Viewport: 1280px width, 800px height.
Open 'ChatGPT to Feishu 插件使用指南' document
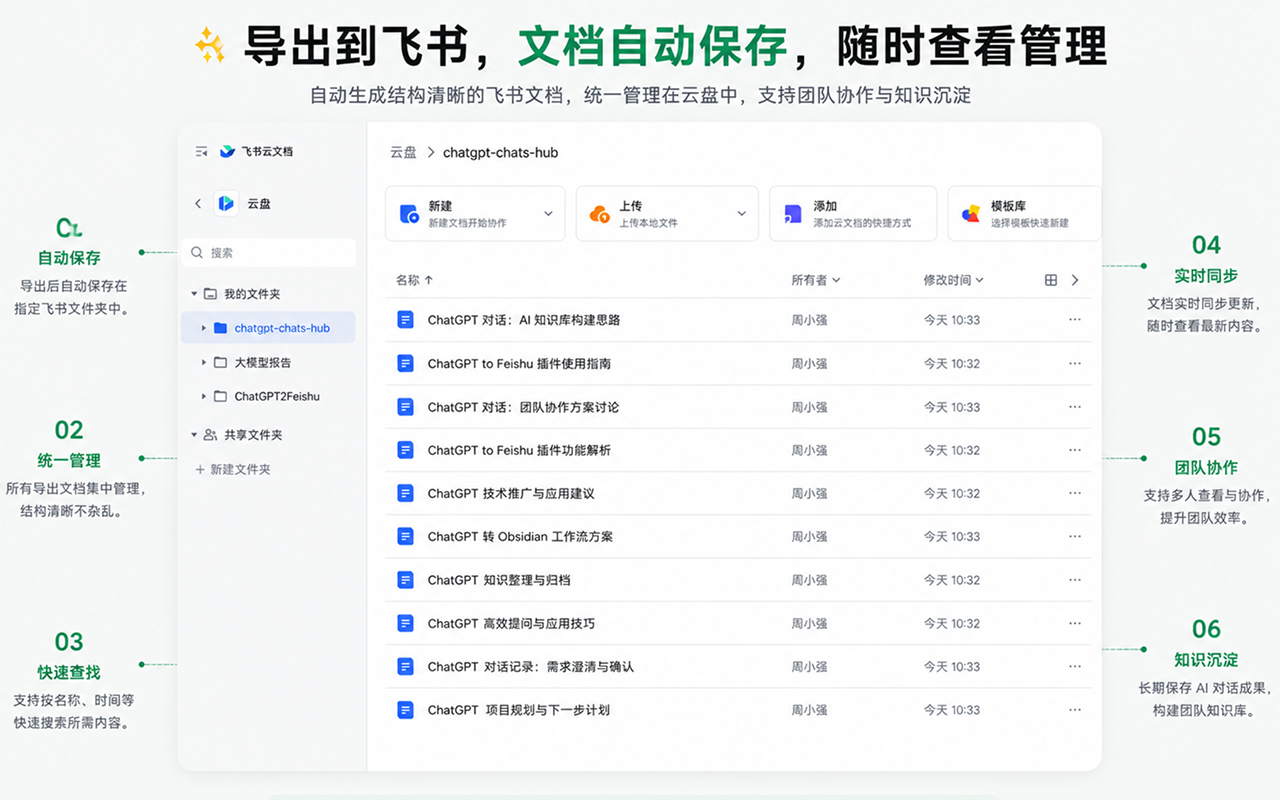519,364
